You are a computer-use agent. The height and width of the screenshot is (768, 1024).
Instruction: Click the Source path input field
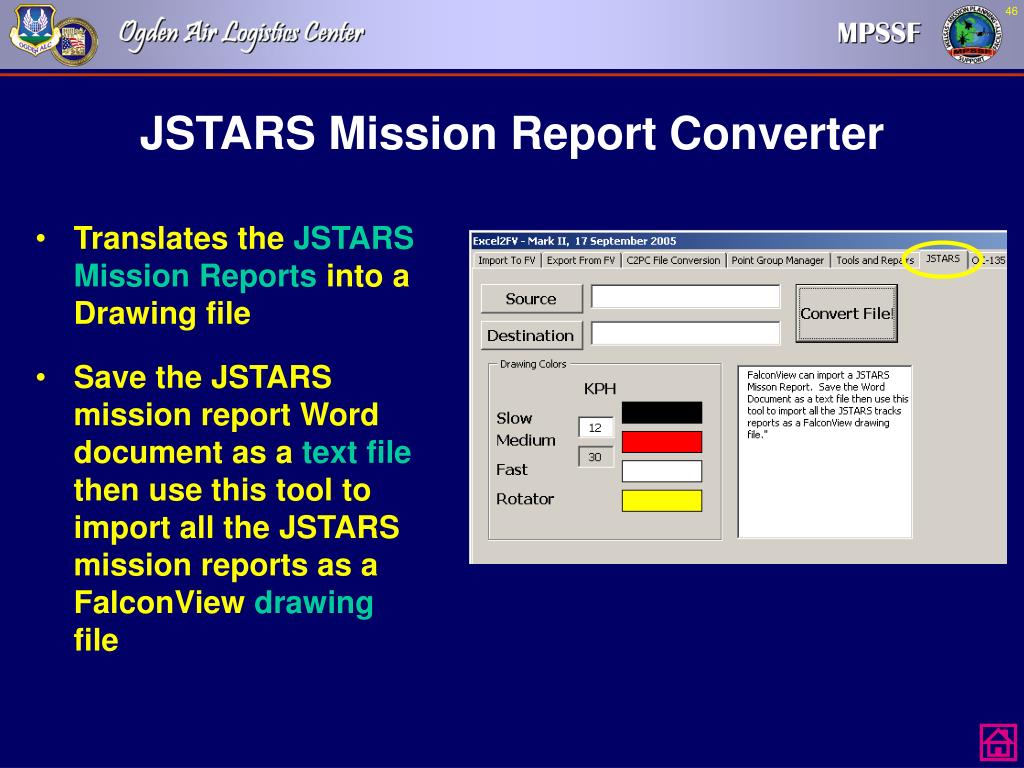tap(685, 296)
